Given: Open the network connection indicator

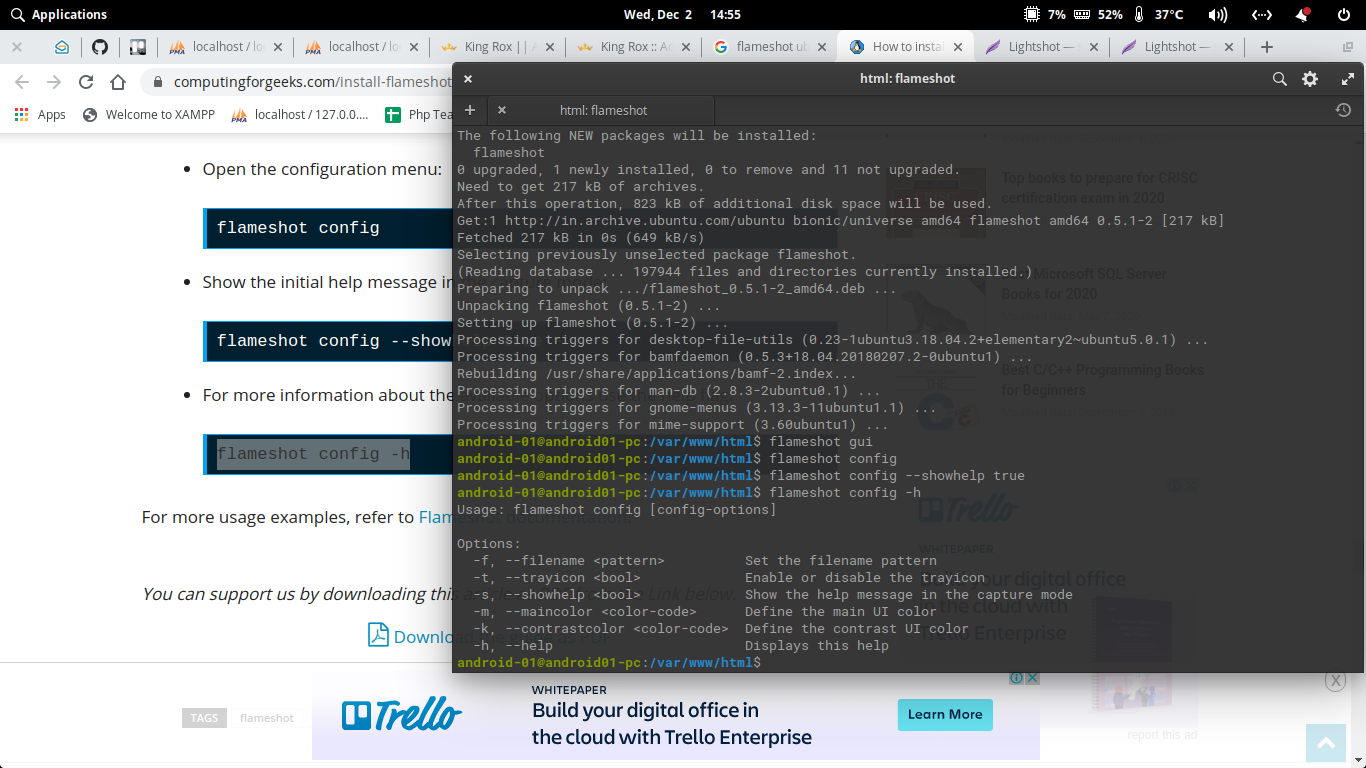Looking at the screenshot, I should click(1262, 14).
